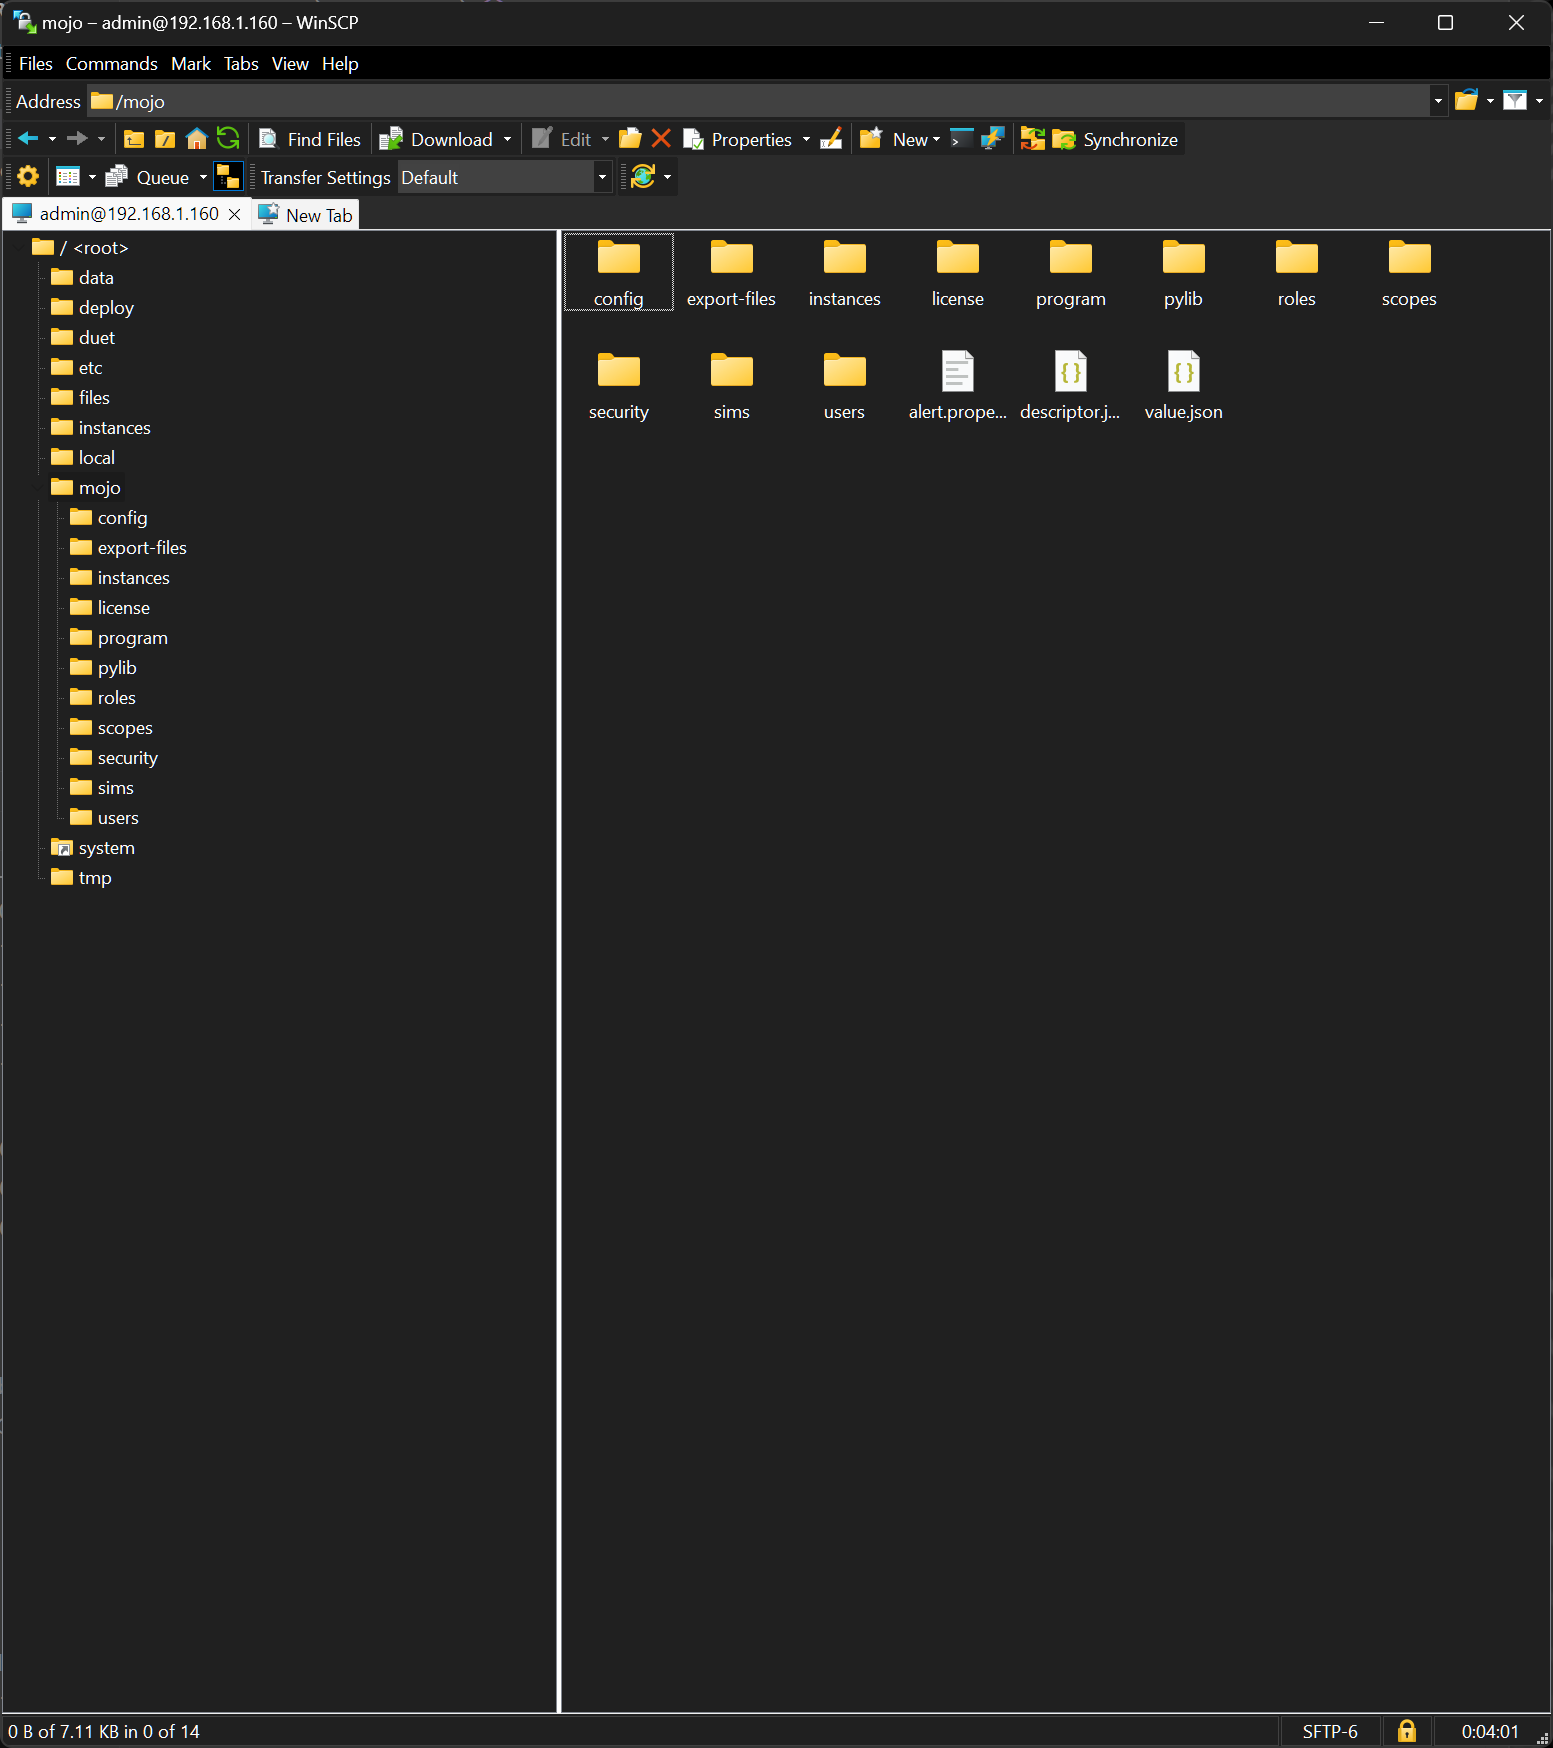This screenshot has height=1748, width=1553.
Task: Expand the Edit options dropdown arrow
Action: pos(605,139)
